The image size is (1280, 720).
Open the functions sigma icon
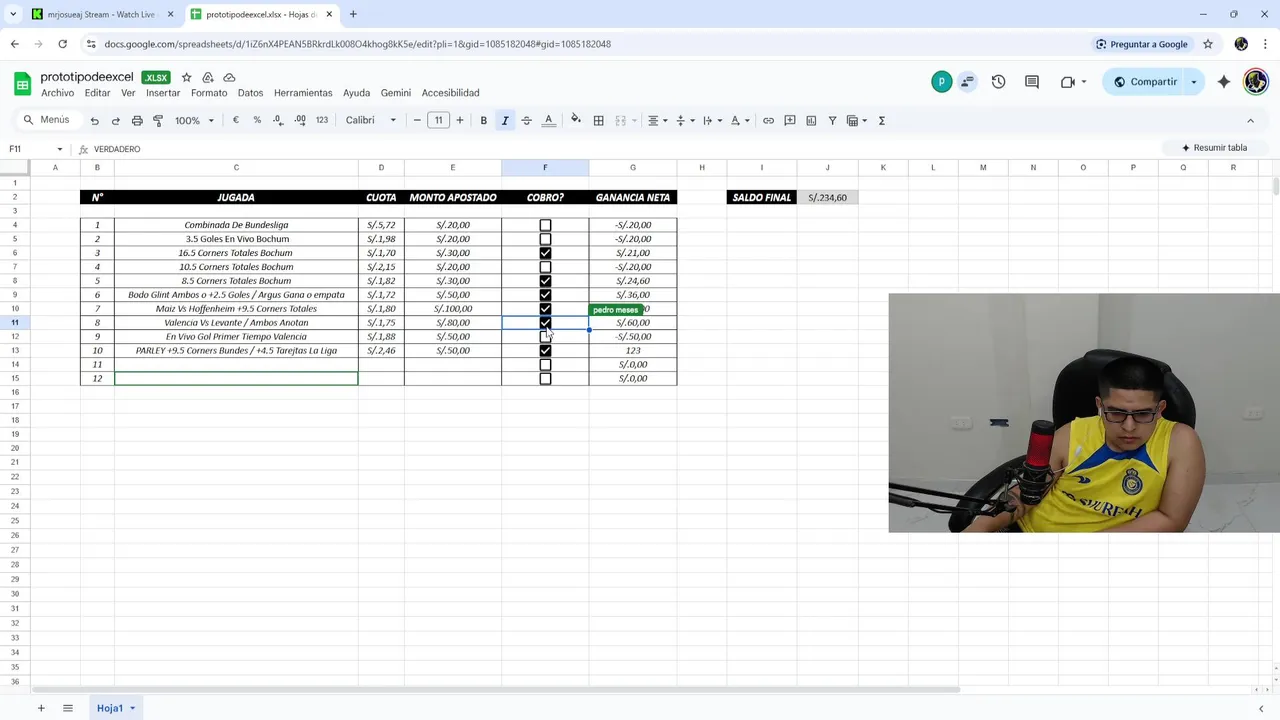[881, 120]
